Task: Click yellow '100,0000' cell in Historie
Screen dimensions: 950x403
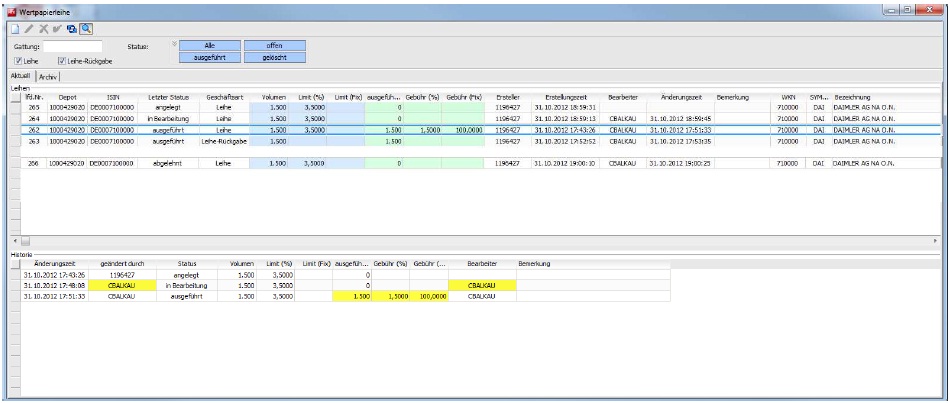Action: (x=429, y=296)
